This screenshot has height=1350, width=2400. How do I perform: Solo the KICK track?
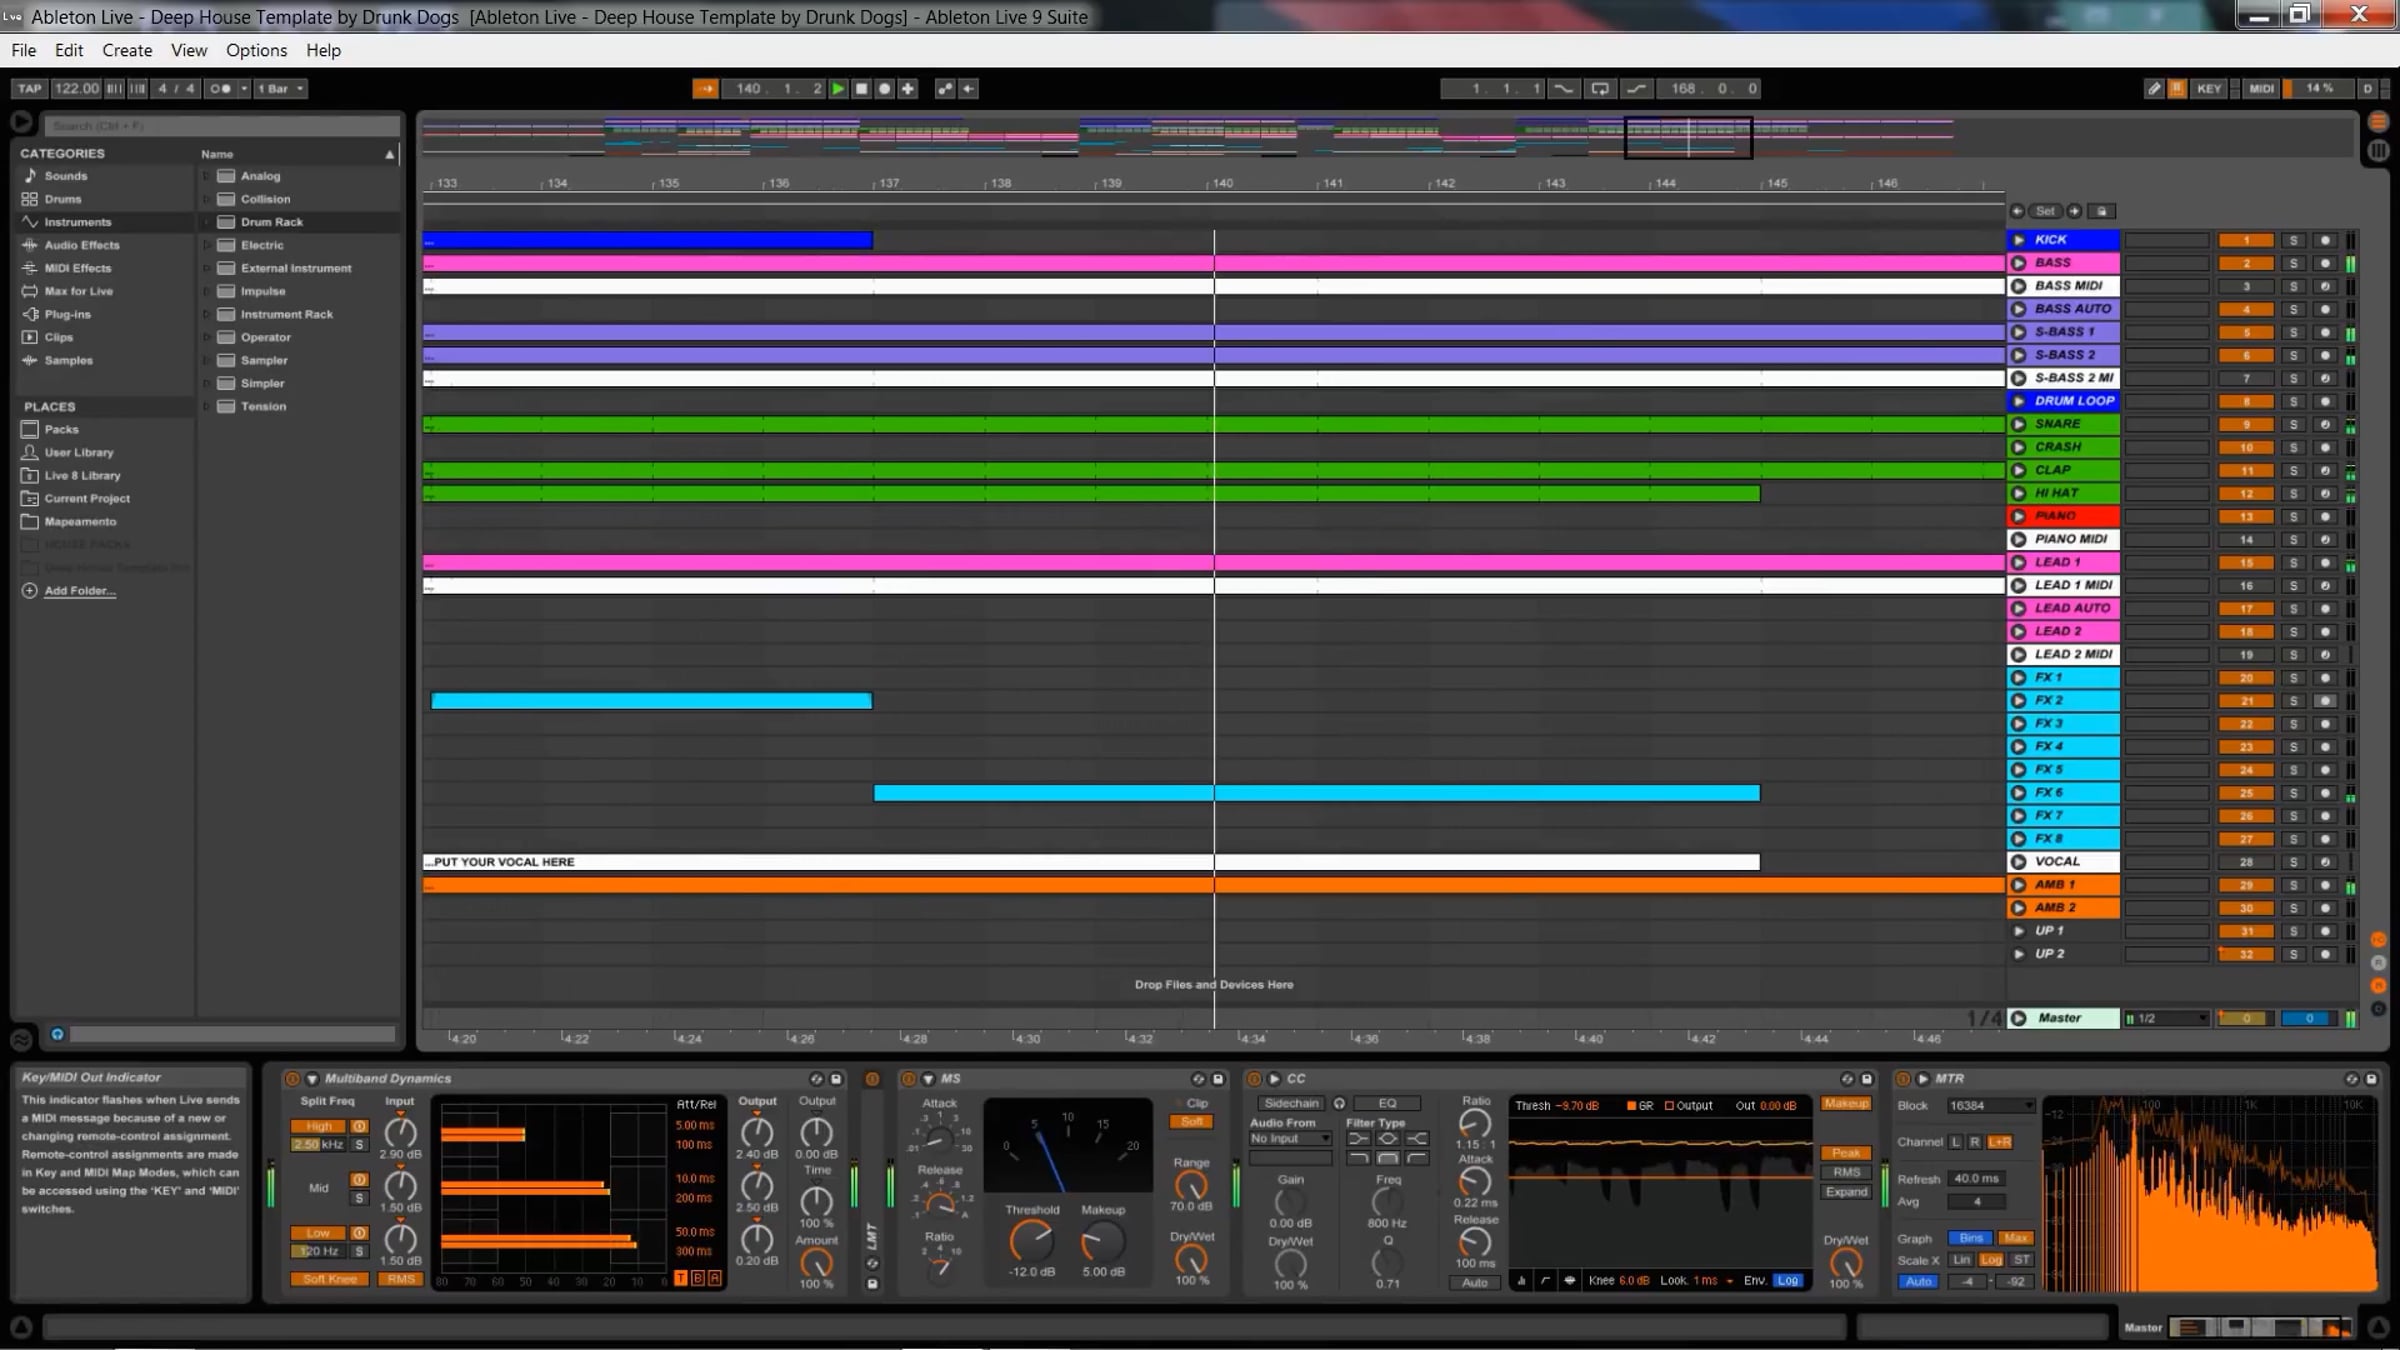[x=2293, y=241]
